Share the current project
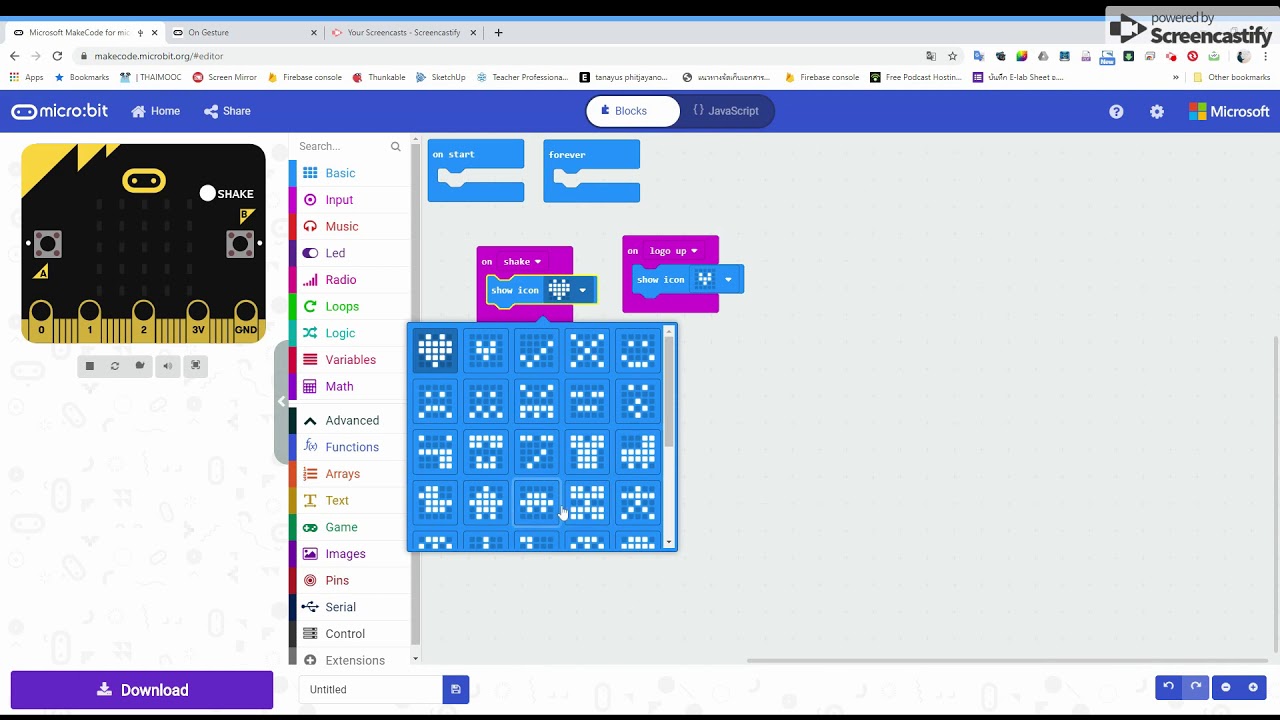The image size is (1280, 720). pos(228,111)
